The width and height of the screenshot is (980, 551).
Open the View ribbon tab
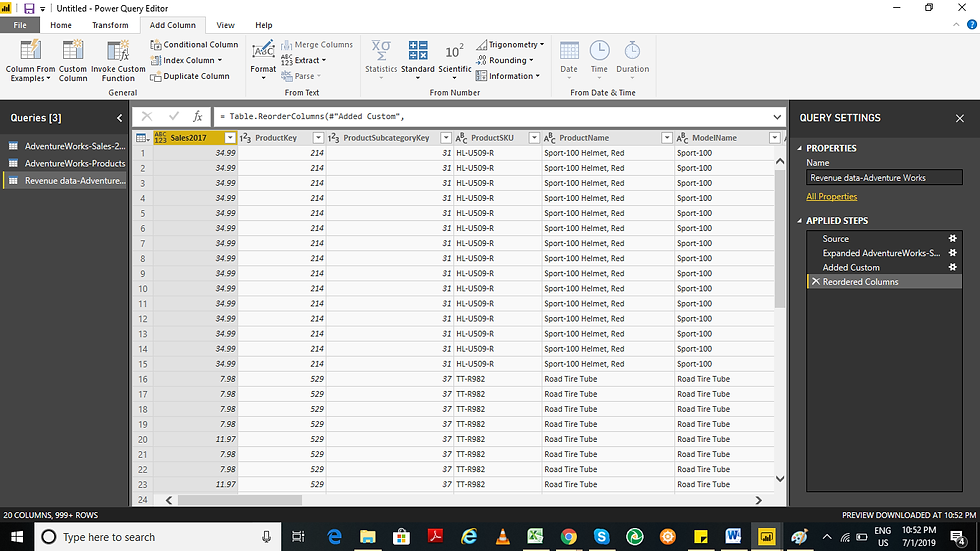[x=225, y=25]
